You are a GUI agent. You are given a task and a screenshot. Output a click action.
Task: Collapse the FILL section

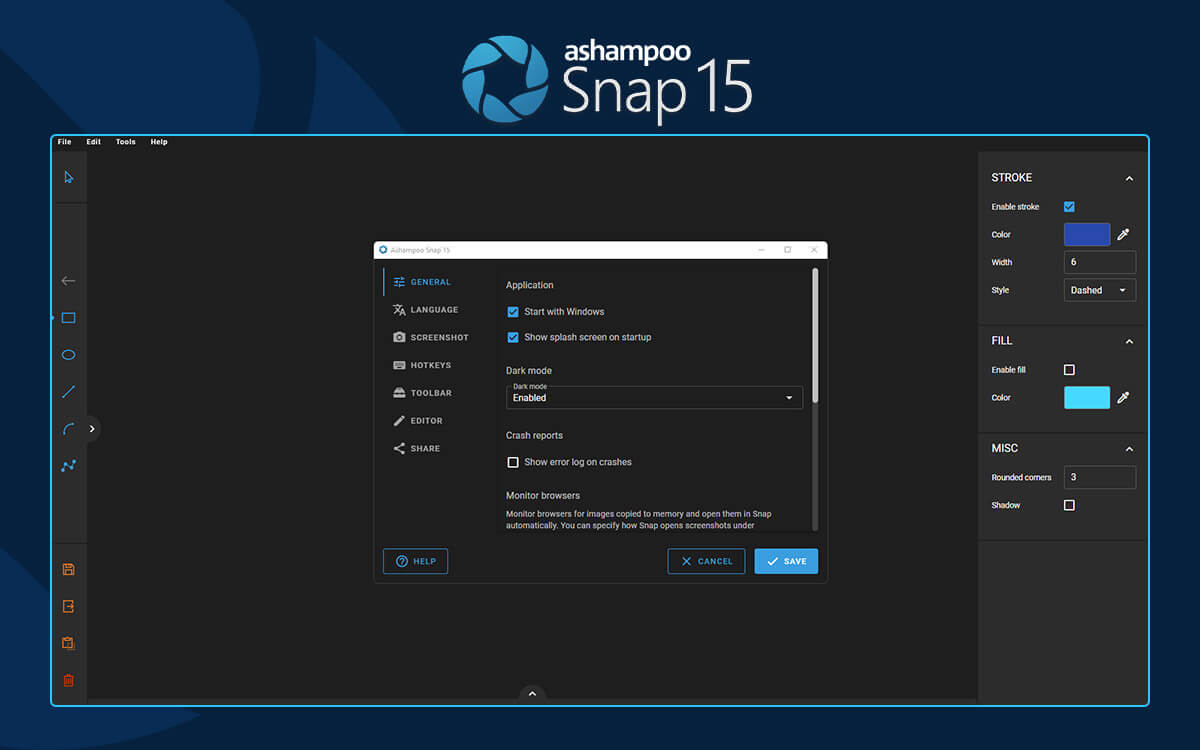pyautogui.click(x=1129, y=341)
